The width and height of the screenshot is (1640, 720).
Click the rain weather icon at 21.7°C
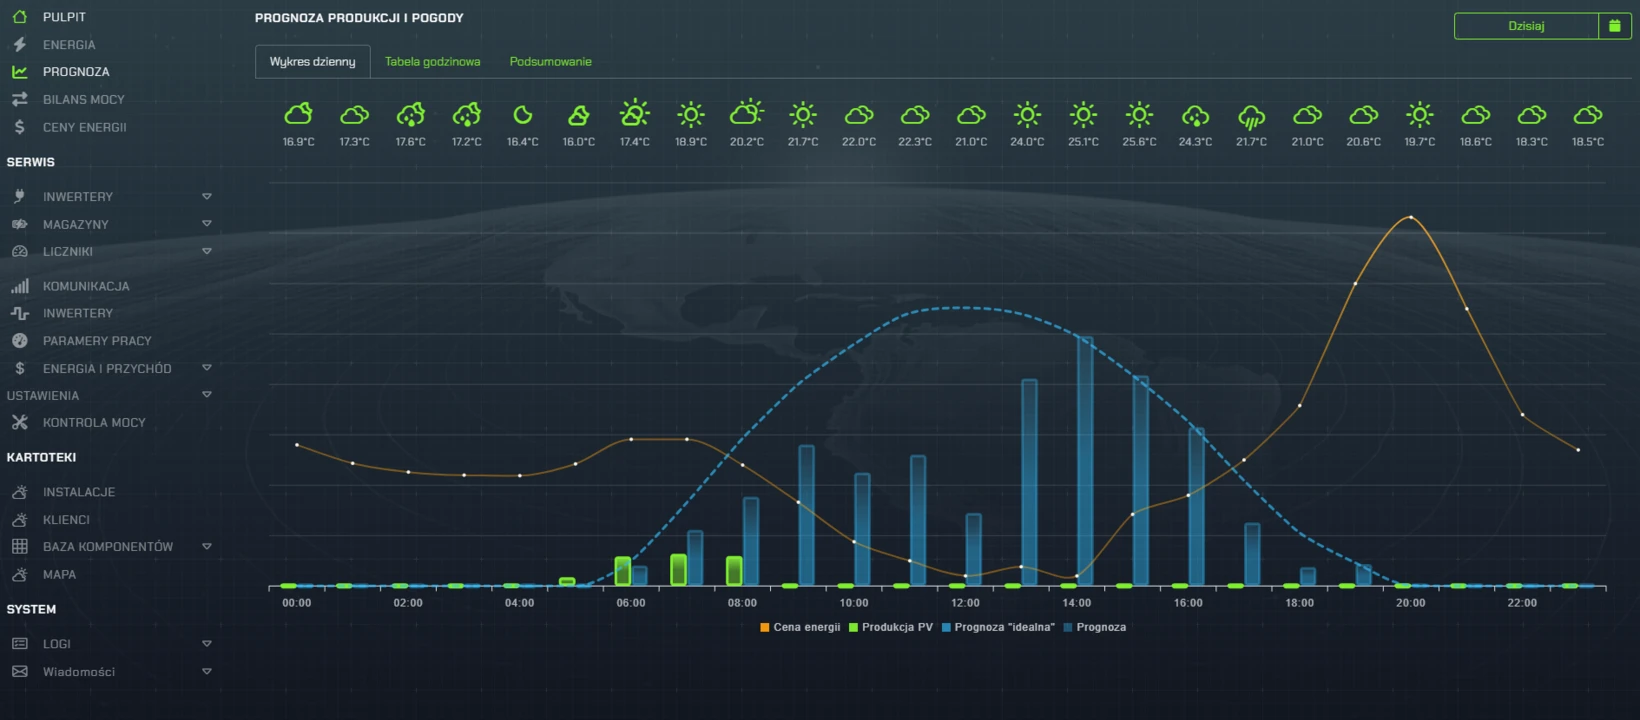click(1251, 117)
